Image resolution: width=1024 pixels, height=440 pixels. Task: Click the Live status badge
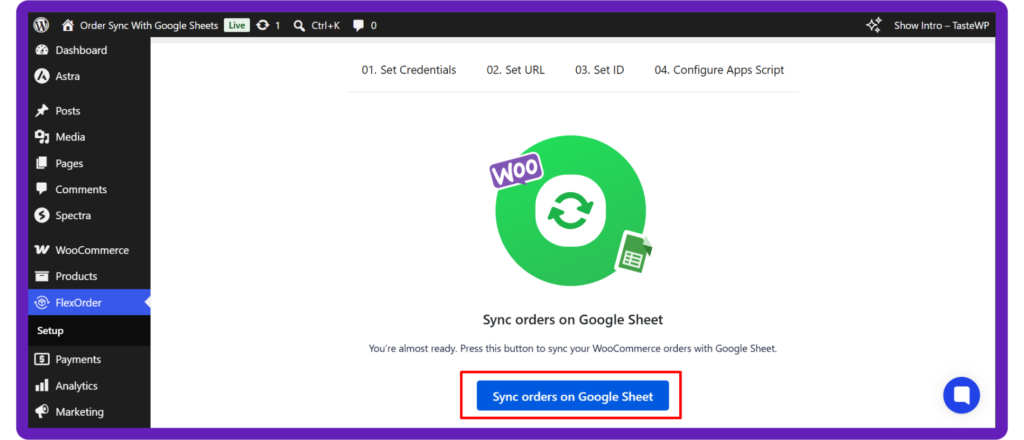pyautogui.click(x=236, y=25)
